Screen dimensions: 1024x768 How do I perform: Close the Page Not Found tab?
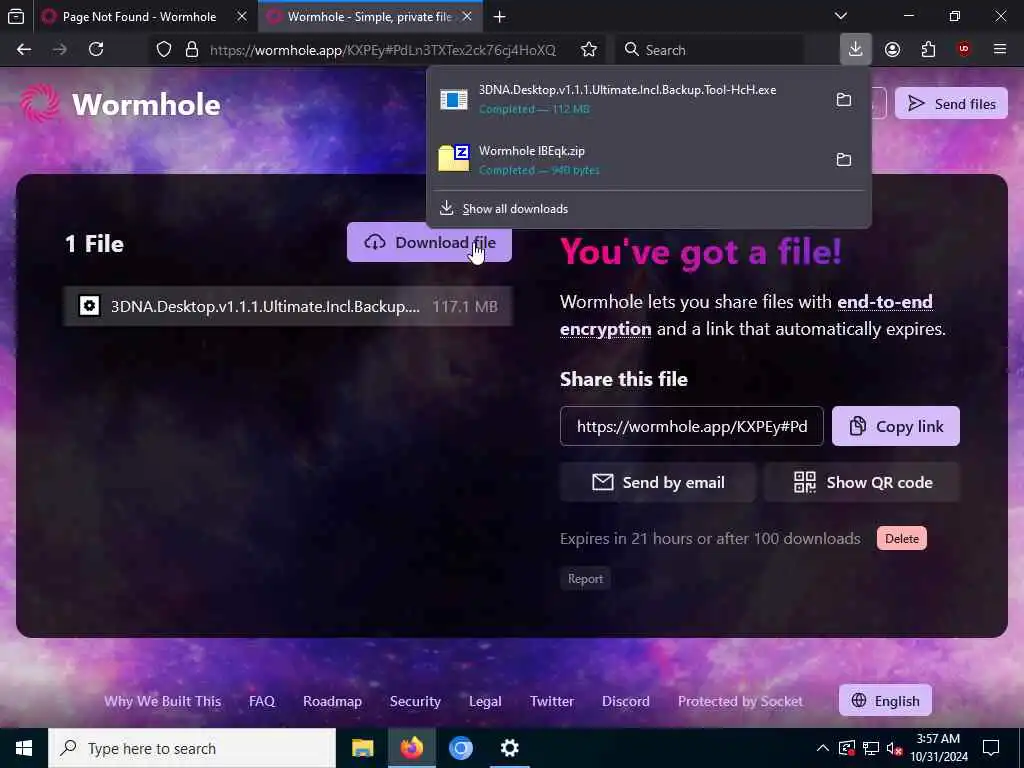(x=242, y=17)
